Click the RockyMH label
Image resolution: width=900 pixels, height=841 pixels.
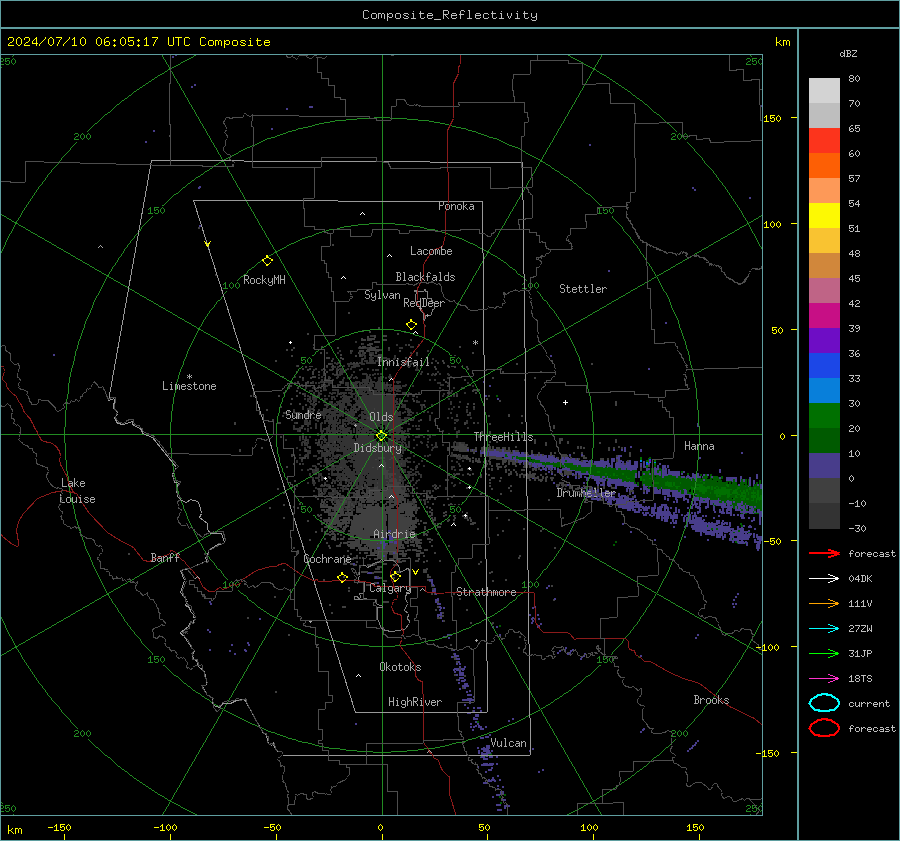(x=264, y=280)
